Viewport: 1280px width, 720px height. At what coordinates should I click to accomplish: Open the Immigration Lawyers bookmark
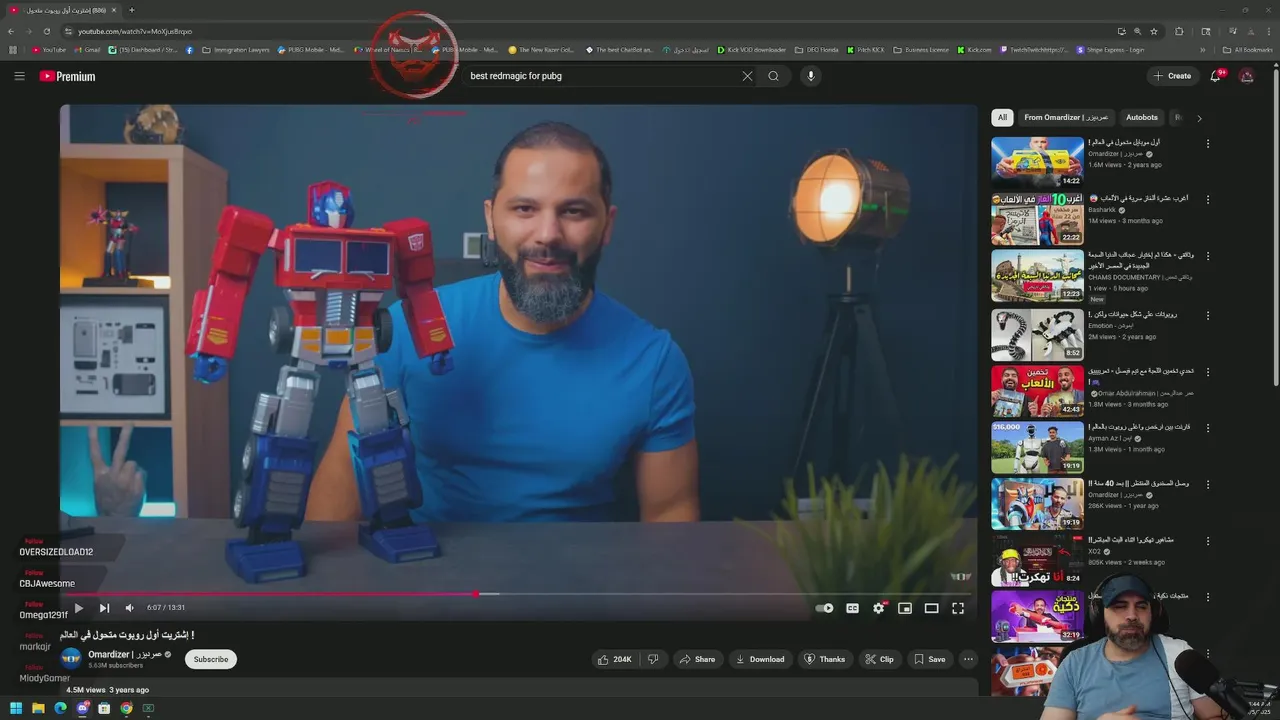coord(234,50)
